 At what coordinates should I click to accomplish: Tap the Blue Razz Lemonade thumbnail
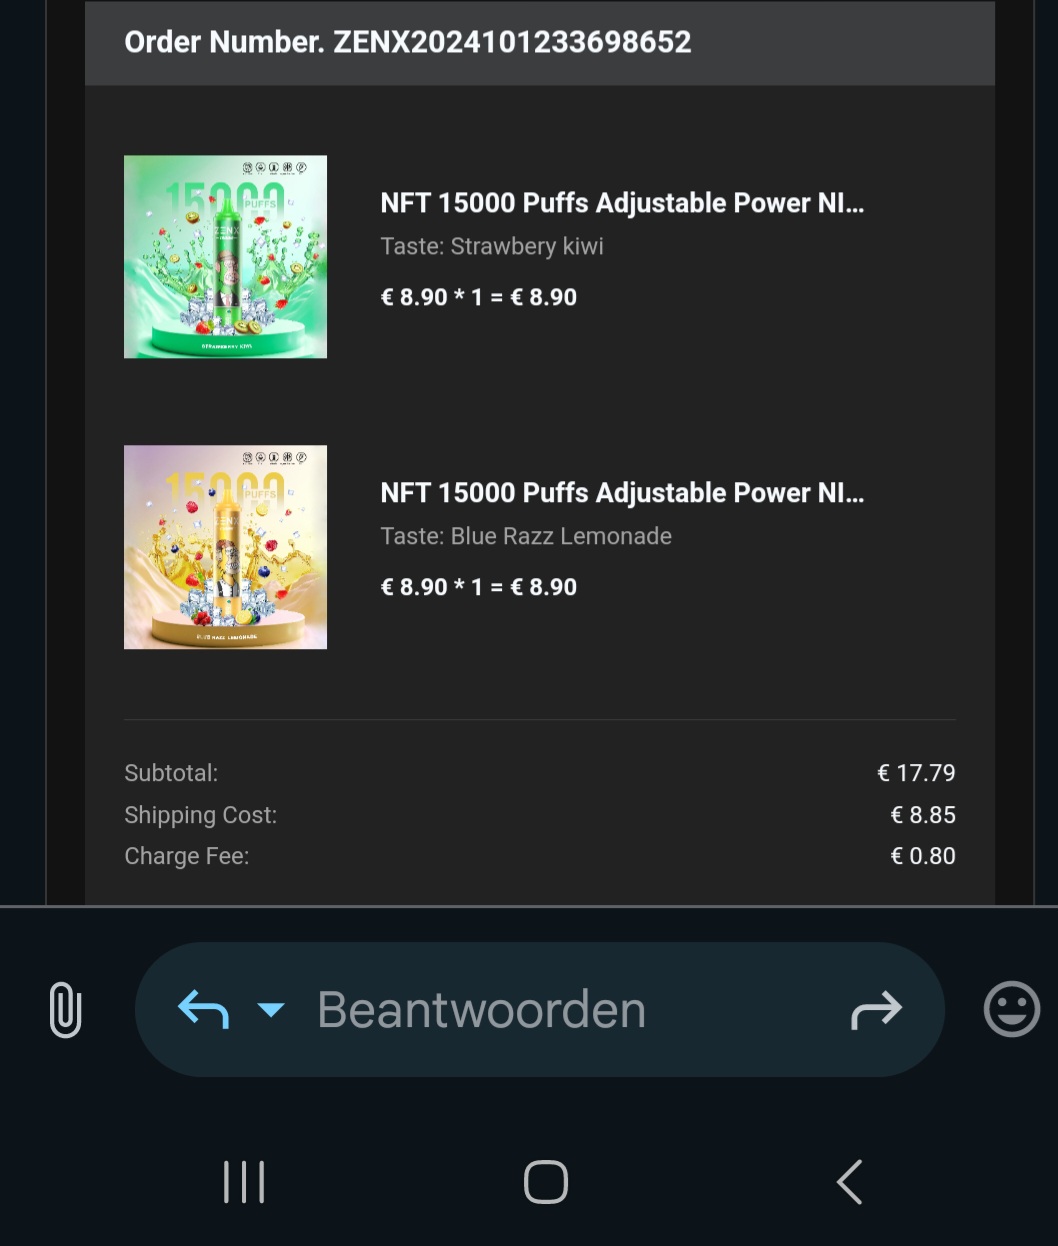225,547
